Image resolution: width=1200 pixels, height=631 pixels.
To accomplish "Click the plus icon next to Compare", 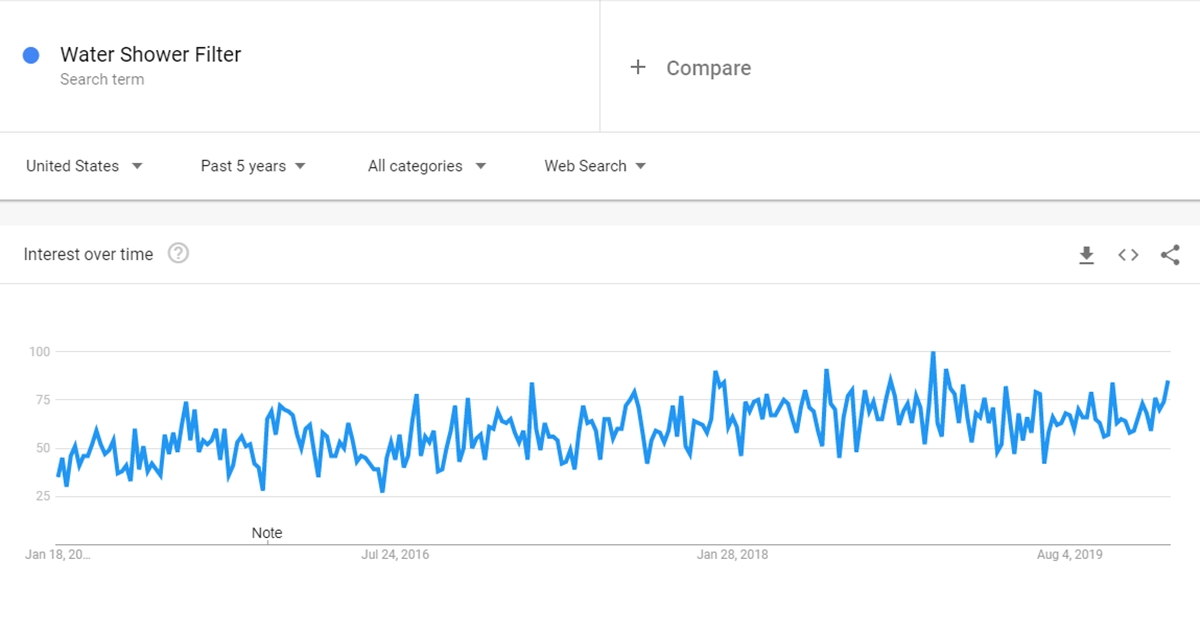I will click(x=638, y=67).
